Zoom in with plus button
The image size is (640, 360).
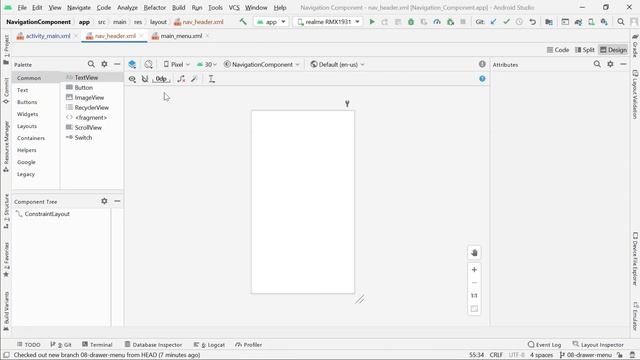tap(474, 270)
